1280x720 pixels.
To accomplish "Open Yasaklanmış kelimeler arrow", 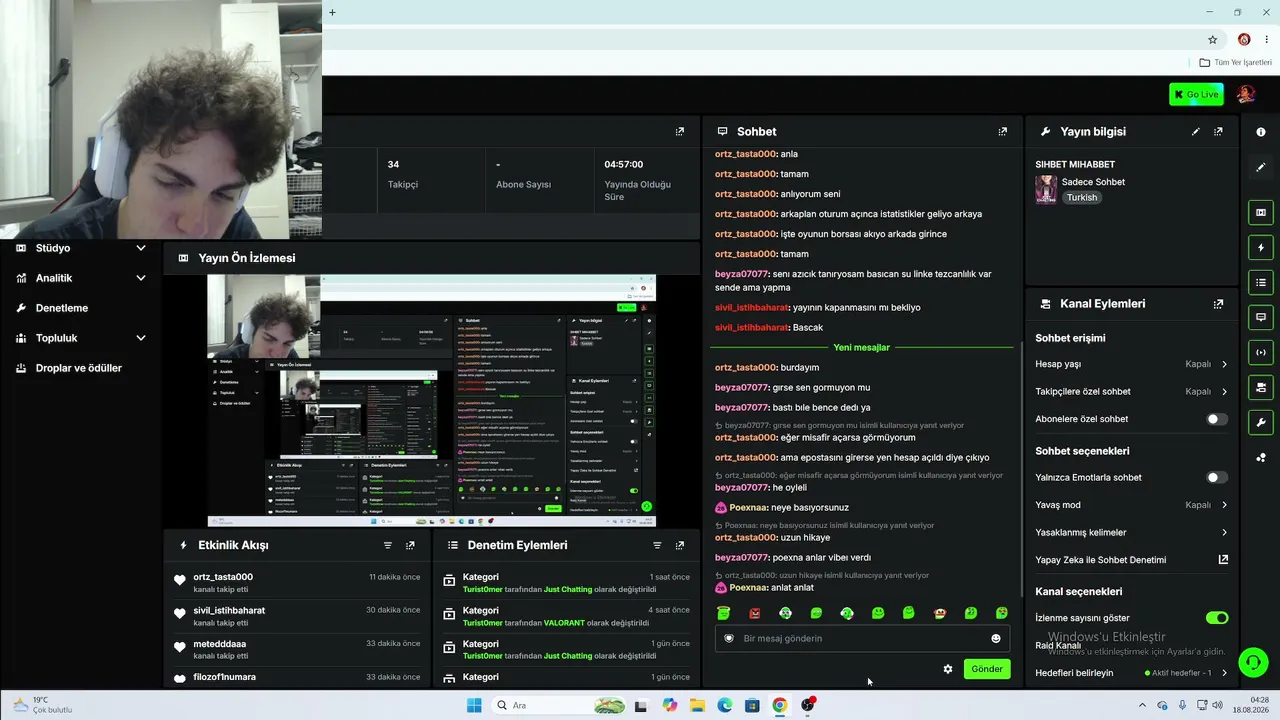I will coord(1224,532).
